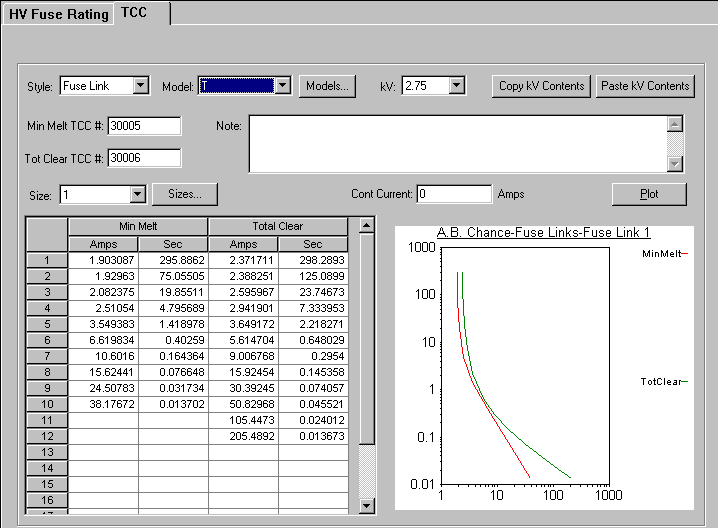Click the Tot Clear TCC # field

[x=144, y=157]
